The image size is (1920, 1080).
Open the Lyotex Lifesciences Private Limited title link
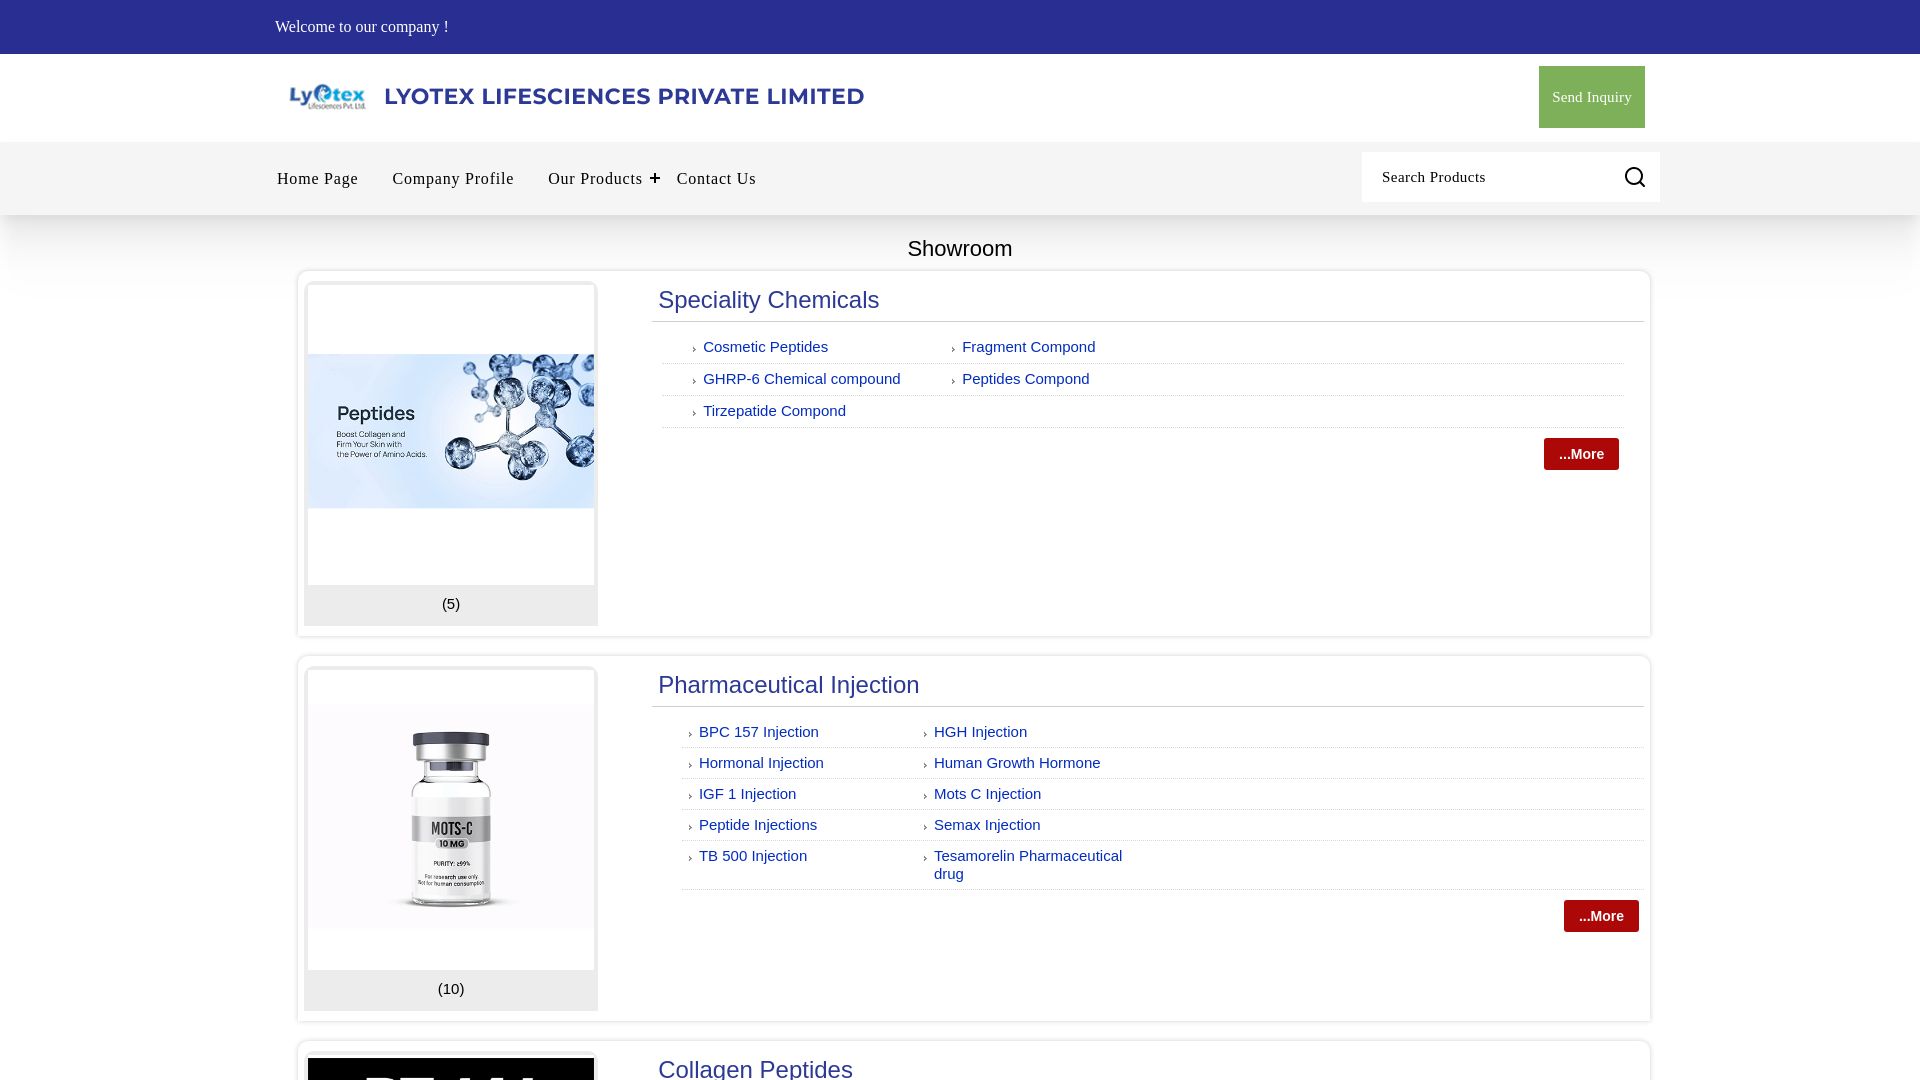coord(624,97)
